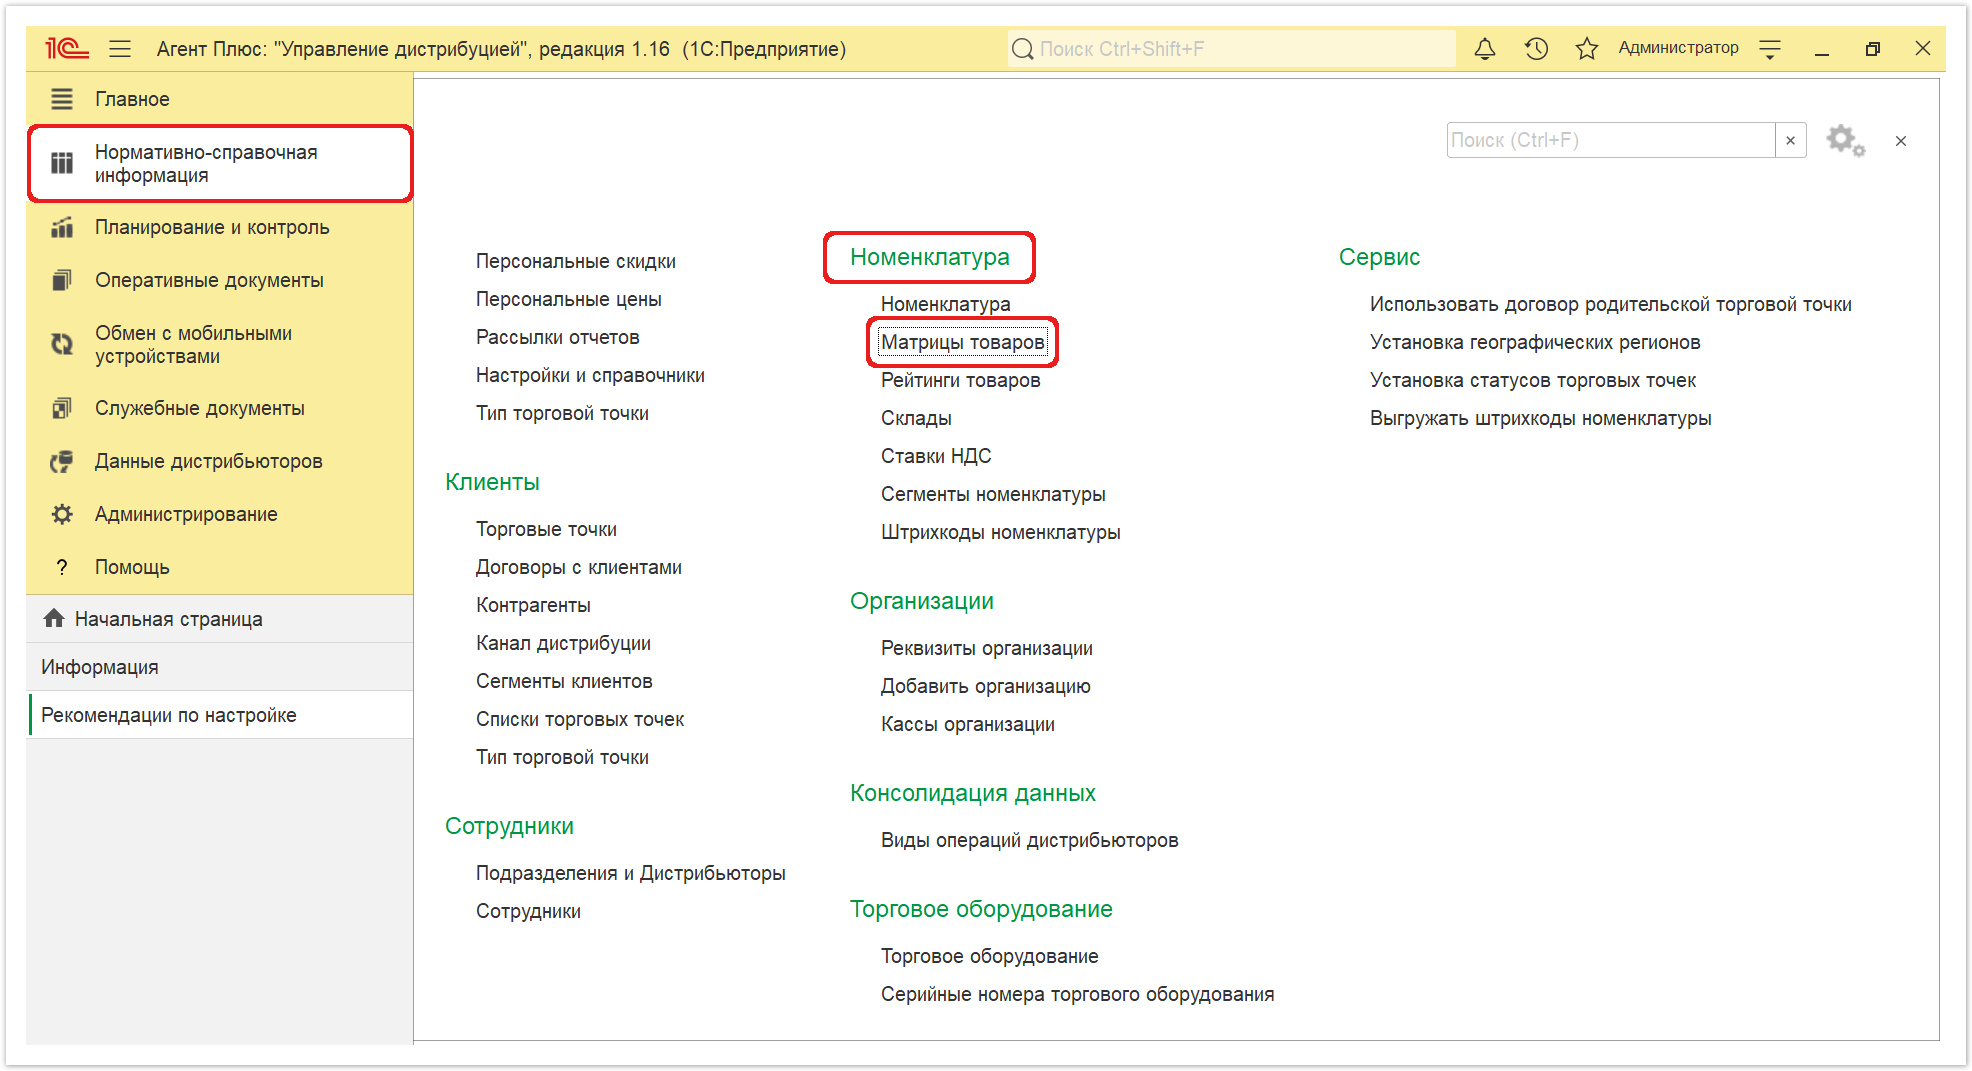Focus the global search field
Image resolution: width=1972 pixels, height=1071 pixels.
click(x=1232, y=48)
